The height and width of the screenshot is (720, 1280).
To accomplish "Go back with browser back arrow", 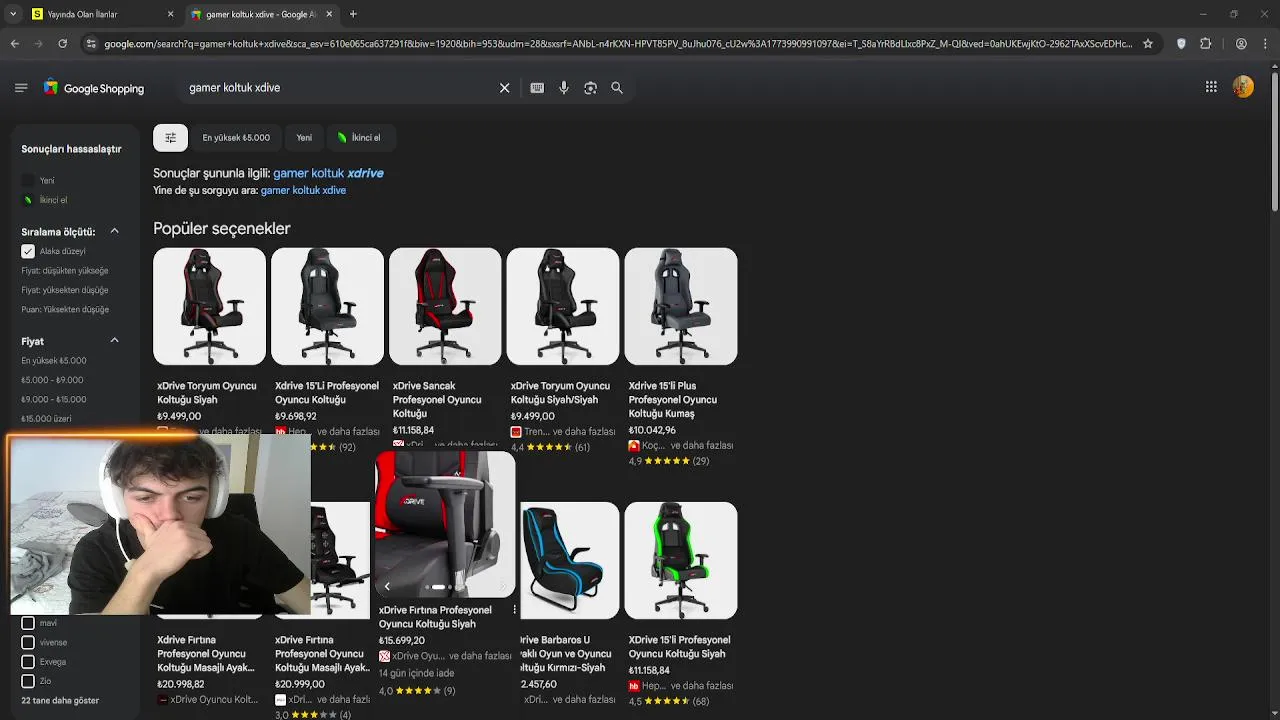I will click(15, 44).
